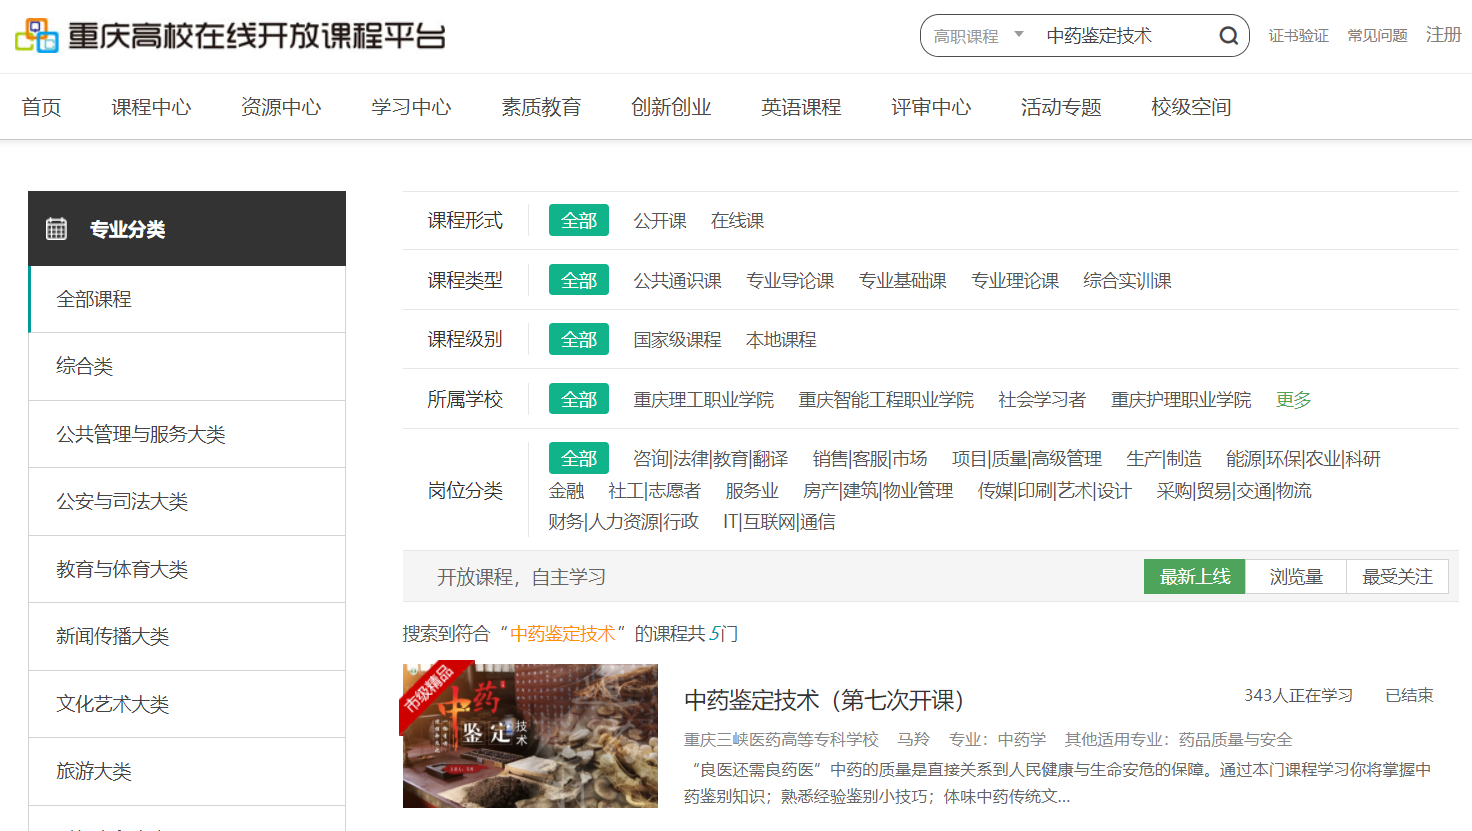Open the 高职课程 category dropdown

tap(978, 36)
